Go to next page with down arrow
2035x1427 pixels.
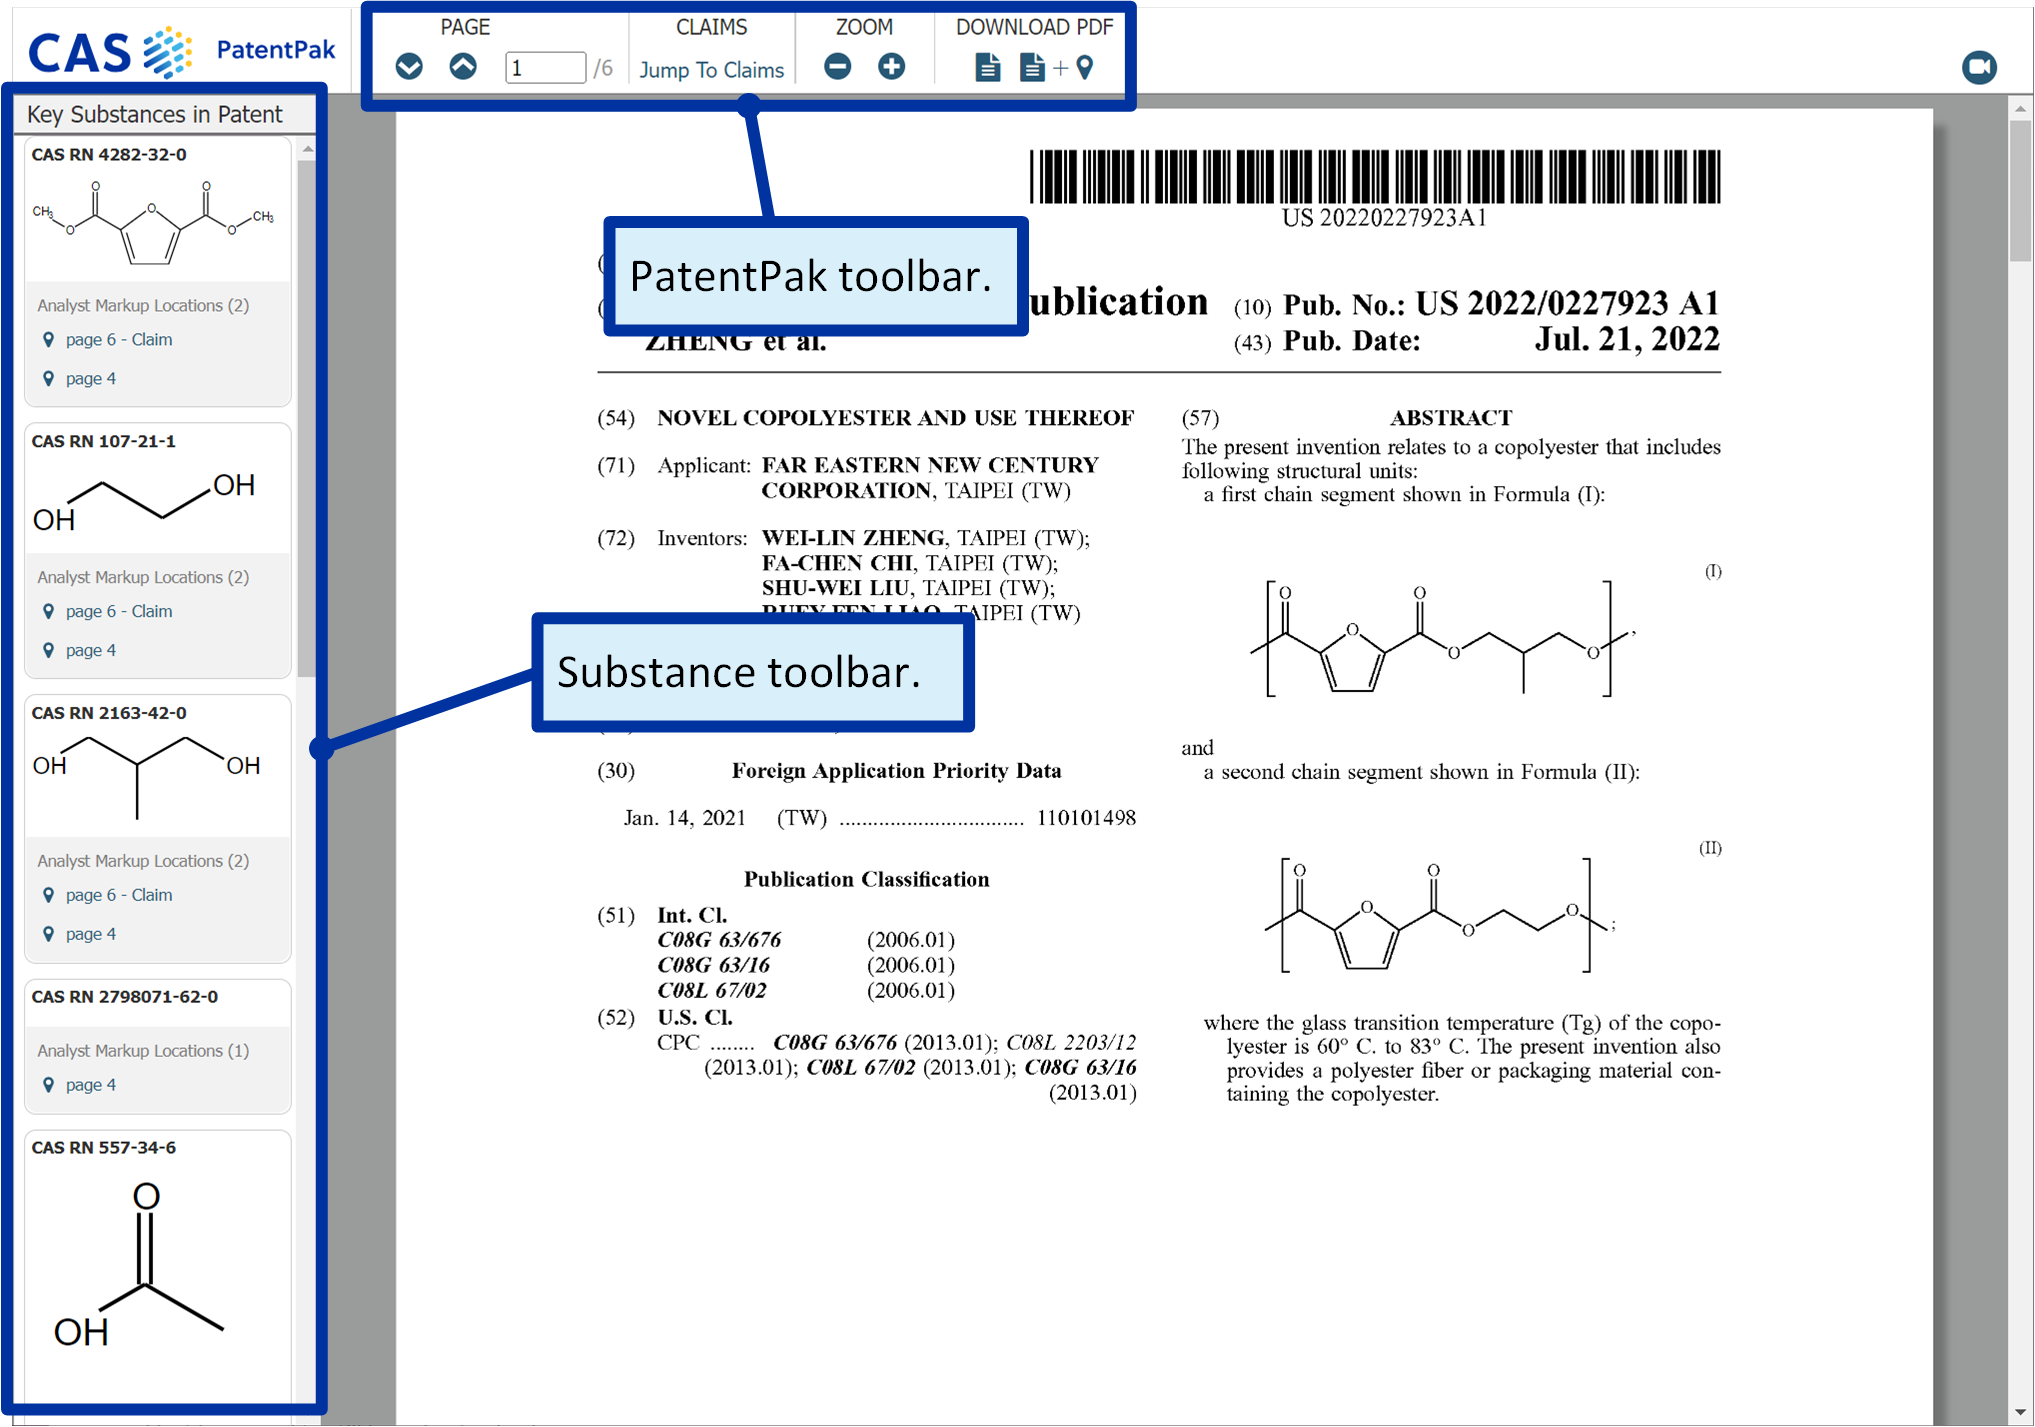[x=409, y=67]
